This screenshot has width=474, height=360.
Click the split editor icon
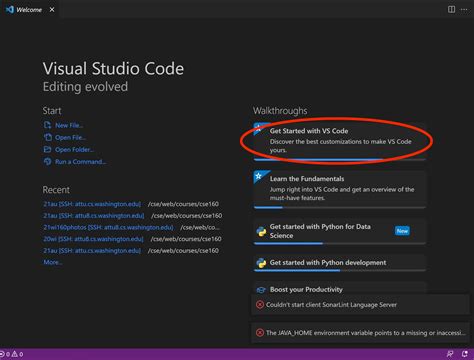(451, 10)
